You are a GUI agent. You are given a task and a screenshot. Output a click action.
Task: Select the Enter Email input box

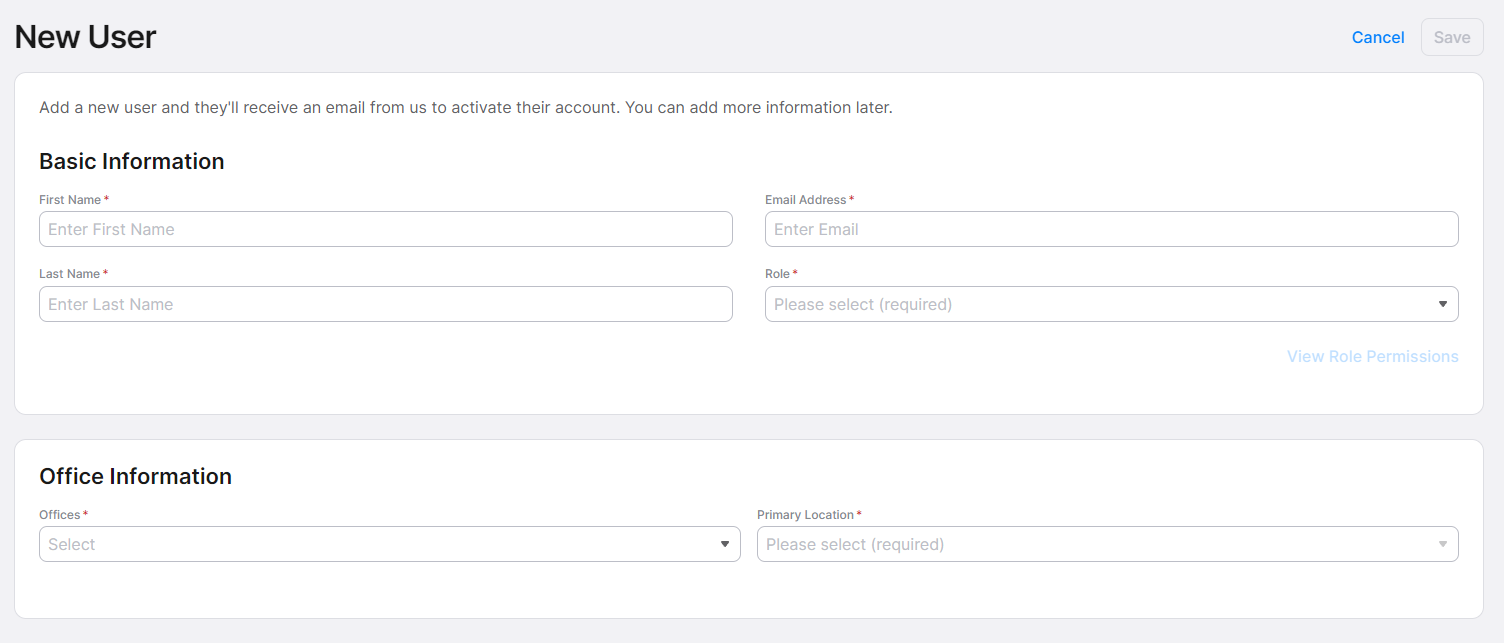(1110, 229)
